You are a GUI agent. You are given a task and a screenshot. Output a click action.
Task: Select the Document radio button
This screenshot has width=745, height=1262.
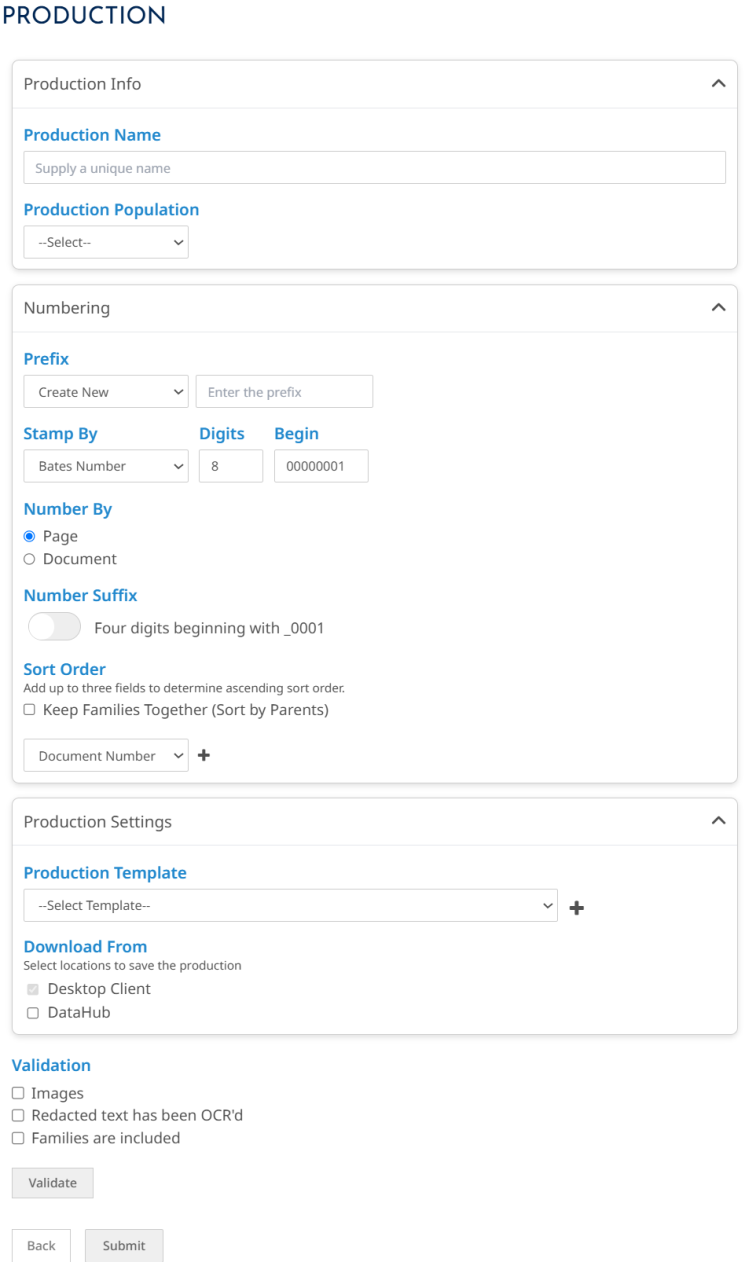pos(29,559)
